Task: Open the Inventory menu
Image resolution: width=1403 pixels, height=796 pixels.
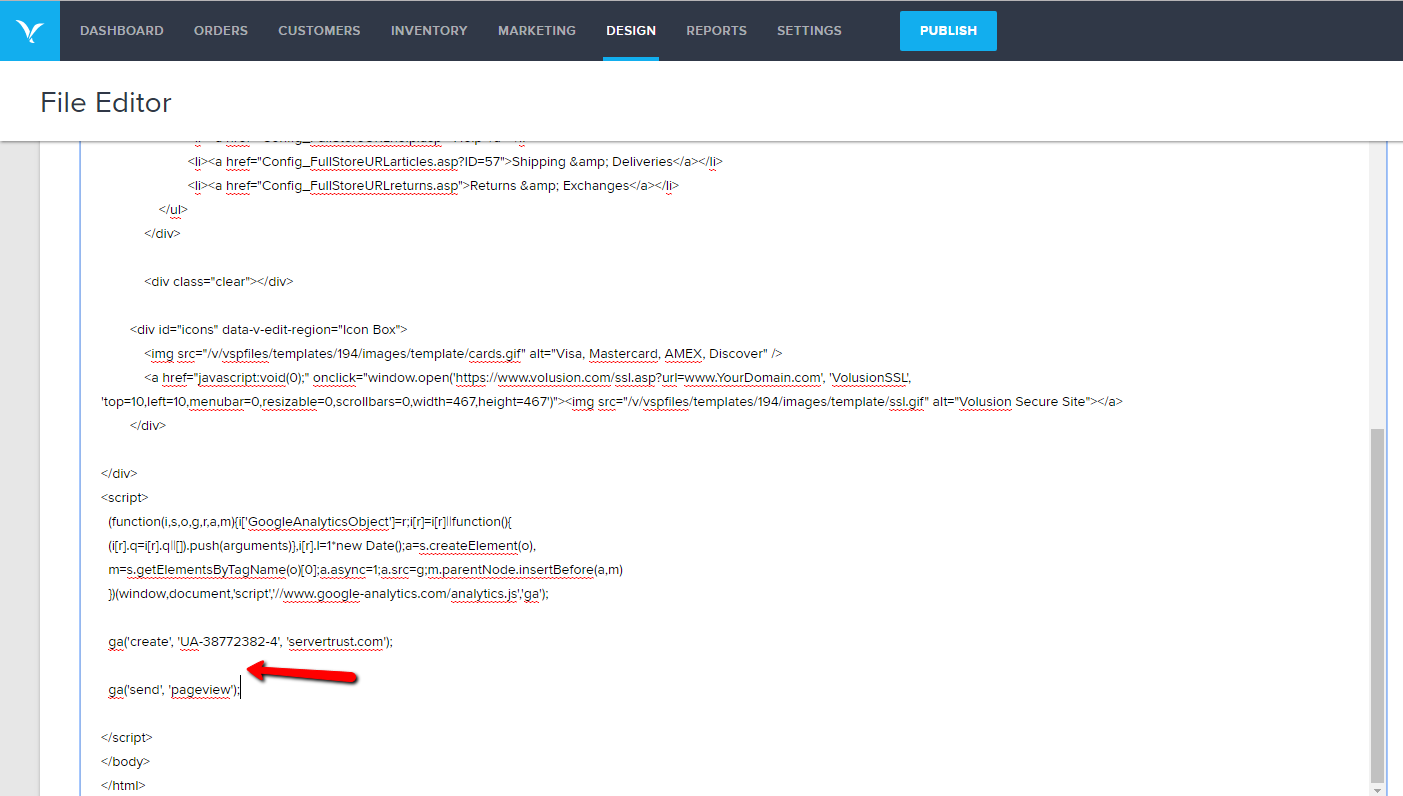Action: click(429, 31)
